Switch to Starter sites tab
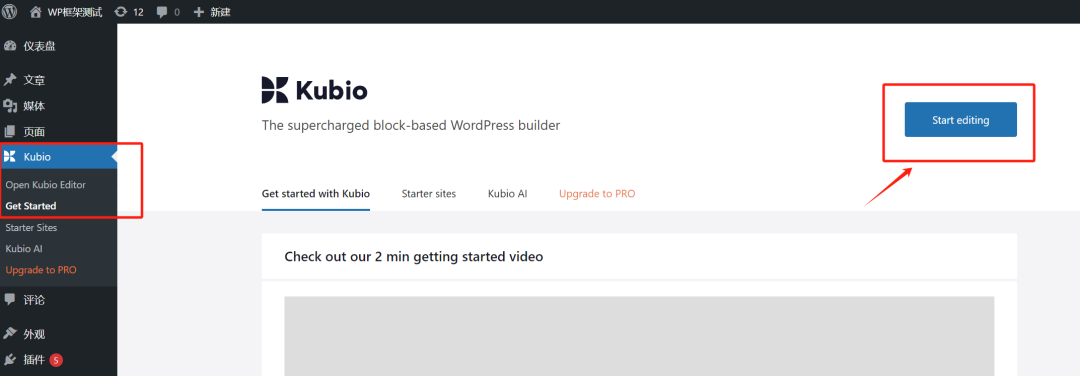 click(x=428, y=194)
